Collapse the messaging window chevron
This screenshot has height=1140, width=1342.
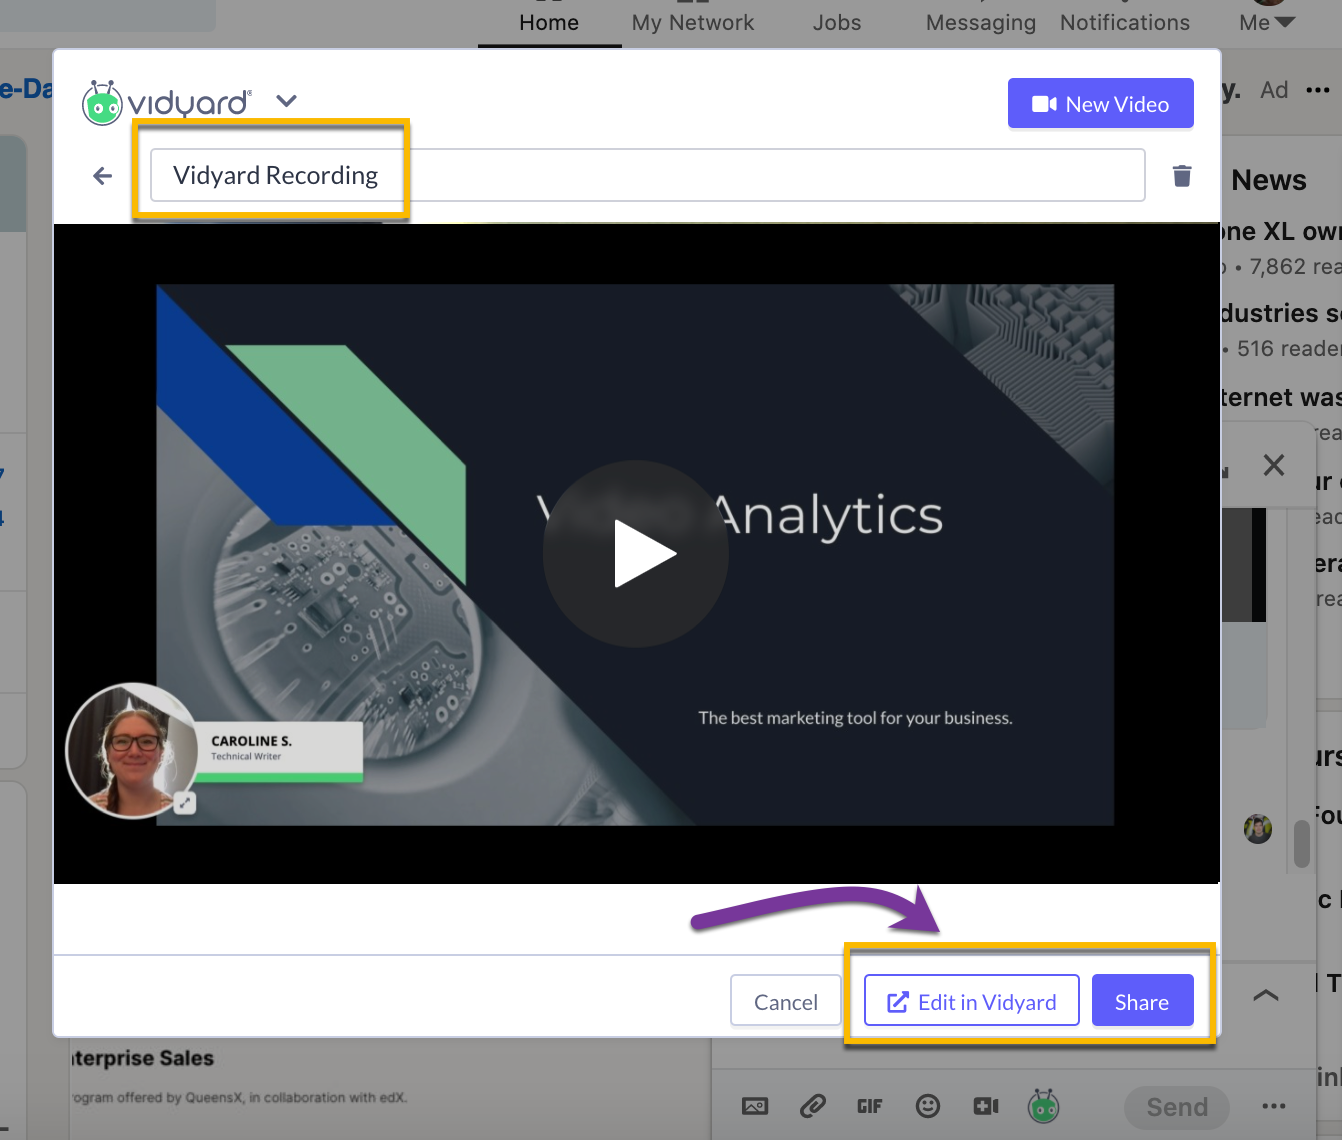(x=1266, y=995)
